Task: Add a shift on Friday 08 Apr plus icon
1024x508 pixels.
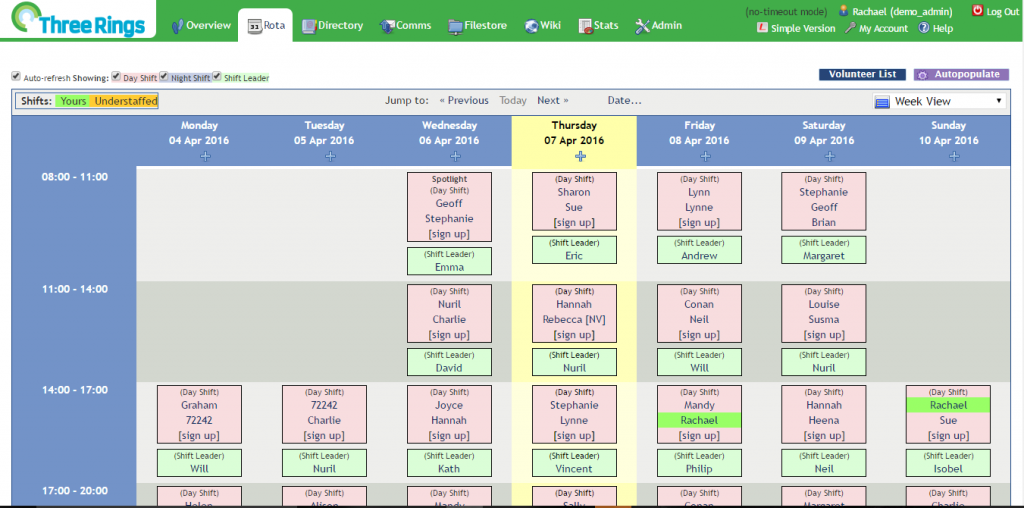Action: (705, 156)
